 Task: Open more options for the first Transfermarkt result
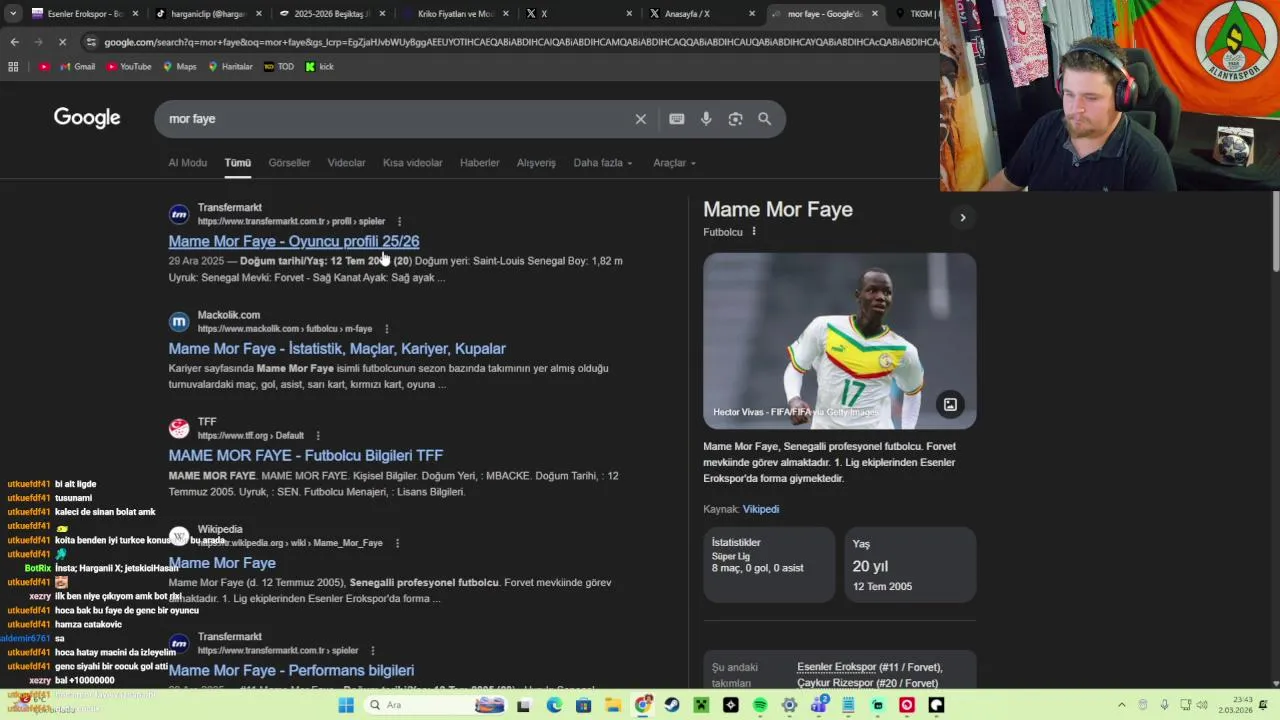coord(399,222)
